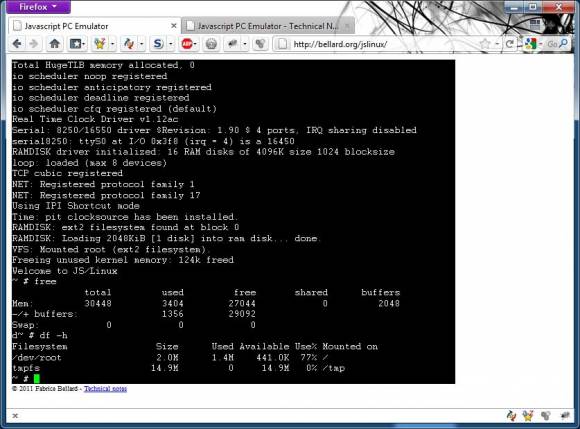Click 'io scheduler noop registered' line
Image resolution: width=580 pixels, height=429 pixels.
(x=90, y=76)
